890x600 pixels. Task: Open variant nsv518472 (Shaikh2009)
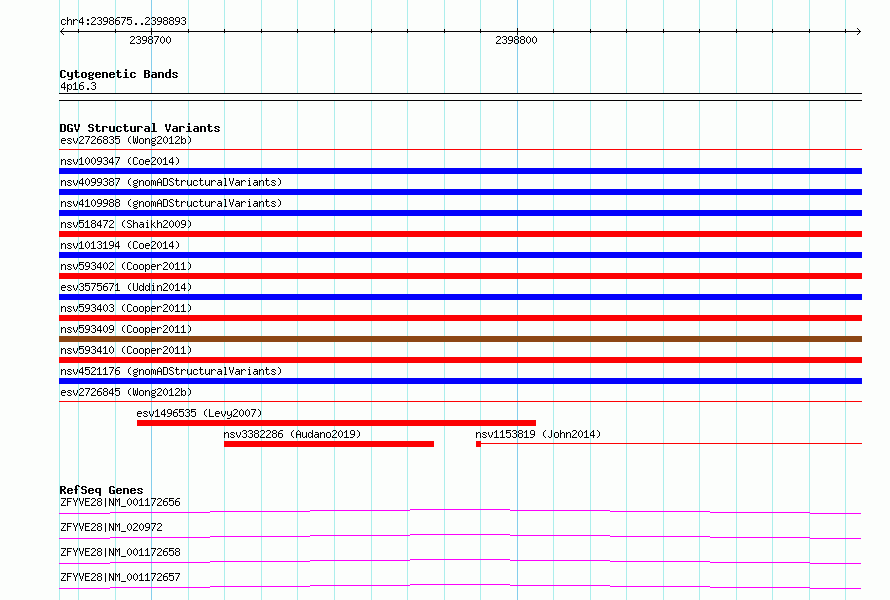pyautogui.click(x=126, y=224)
